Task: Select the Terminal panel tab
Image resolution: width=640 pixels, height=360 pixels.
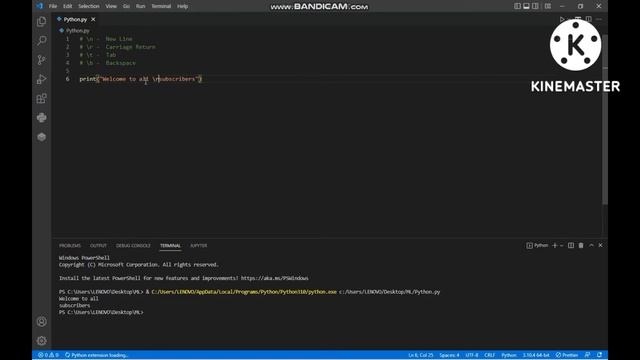Action: (170, 246)
